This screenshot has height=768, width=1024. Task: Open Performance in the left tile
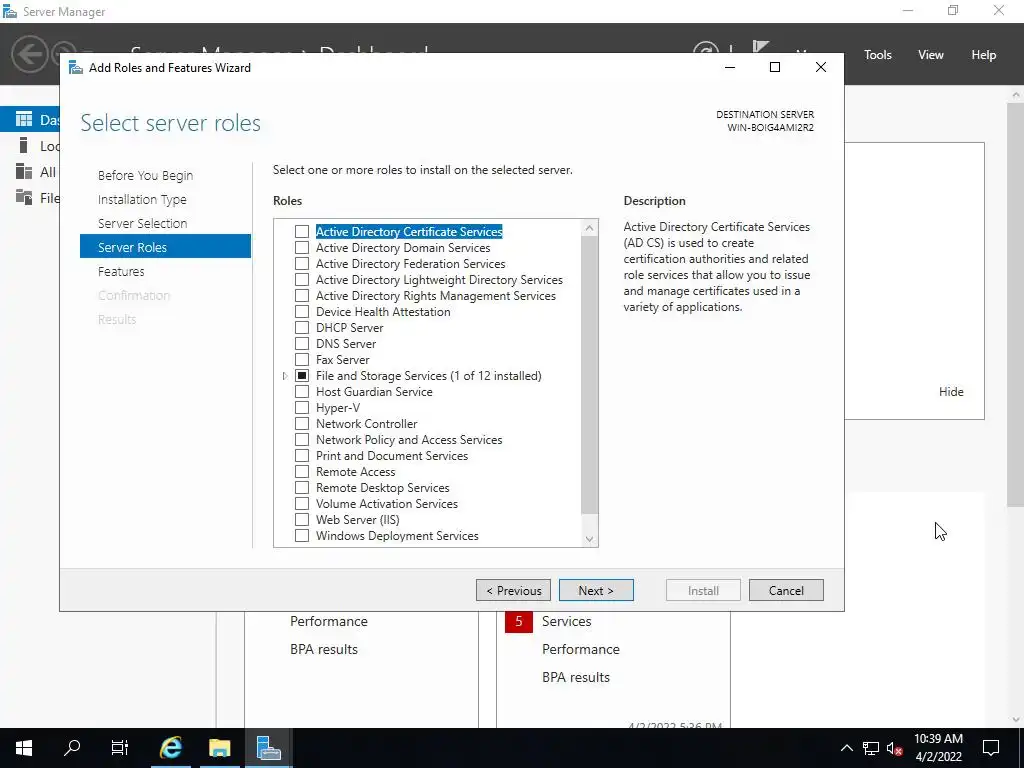pyautogui.click(x=328, y=621)
